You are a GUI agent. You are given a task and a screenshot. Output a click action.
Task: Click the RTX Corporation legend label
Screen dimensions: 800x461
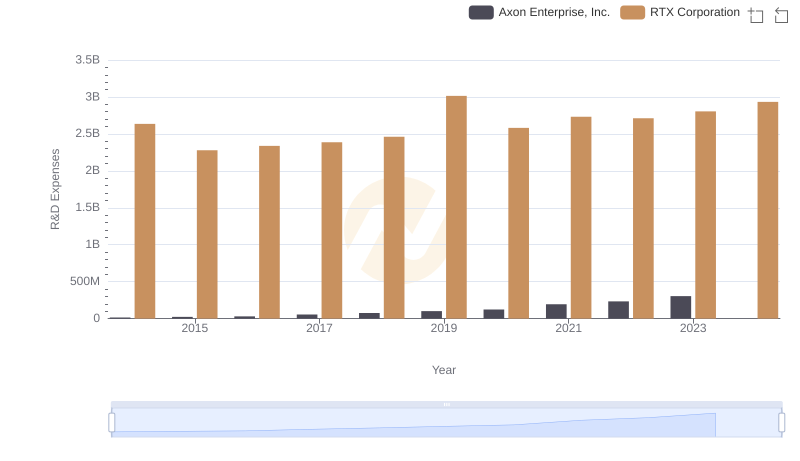pyautogui.click(x=695, y=12)
